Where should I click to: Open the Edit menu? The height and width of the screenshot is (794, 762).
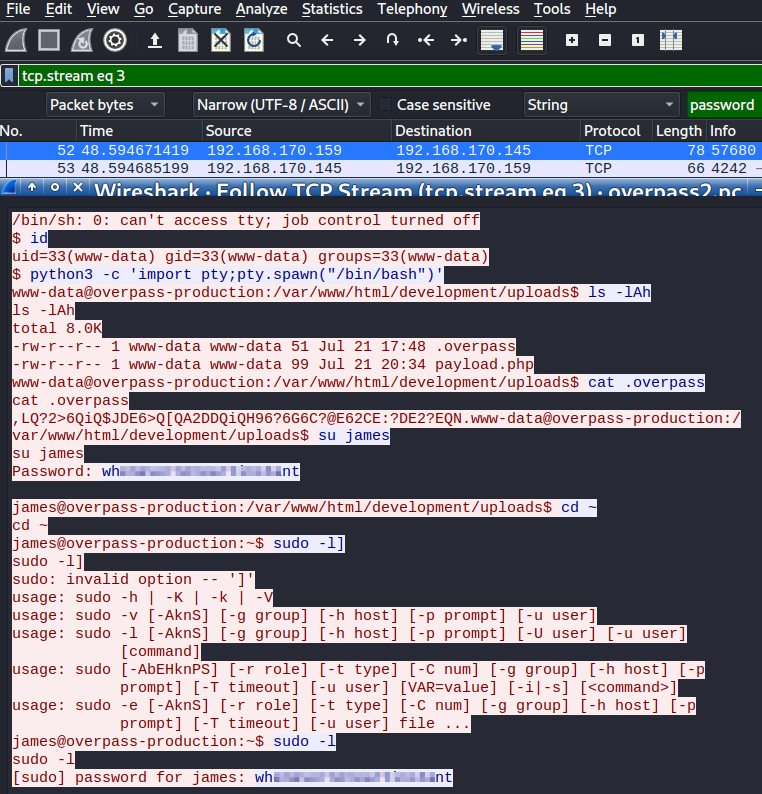(59, 9)
